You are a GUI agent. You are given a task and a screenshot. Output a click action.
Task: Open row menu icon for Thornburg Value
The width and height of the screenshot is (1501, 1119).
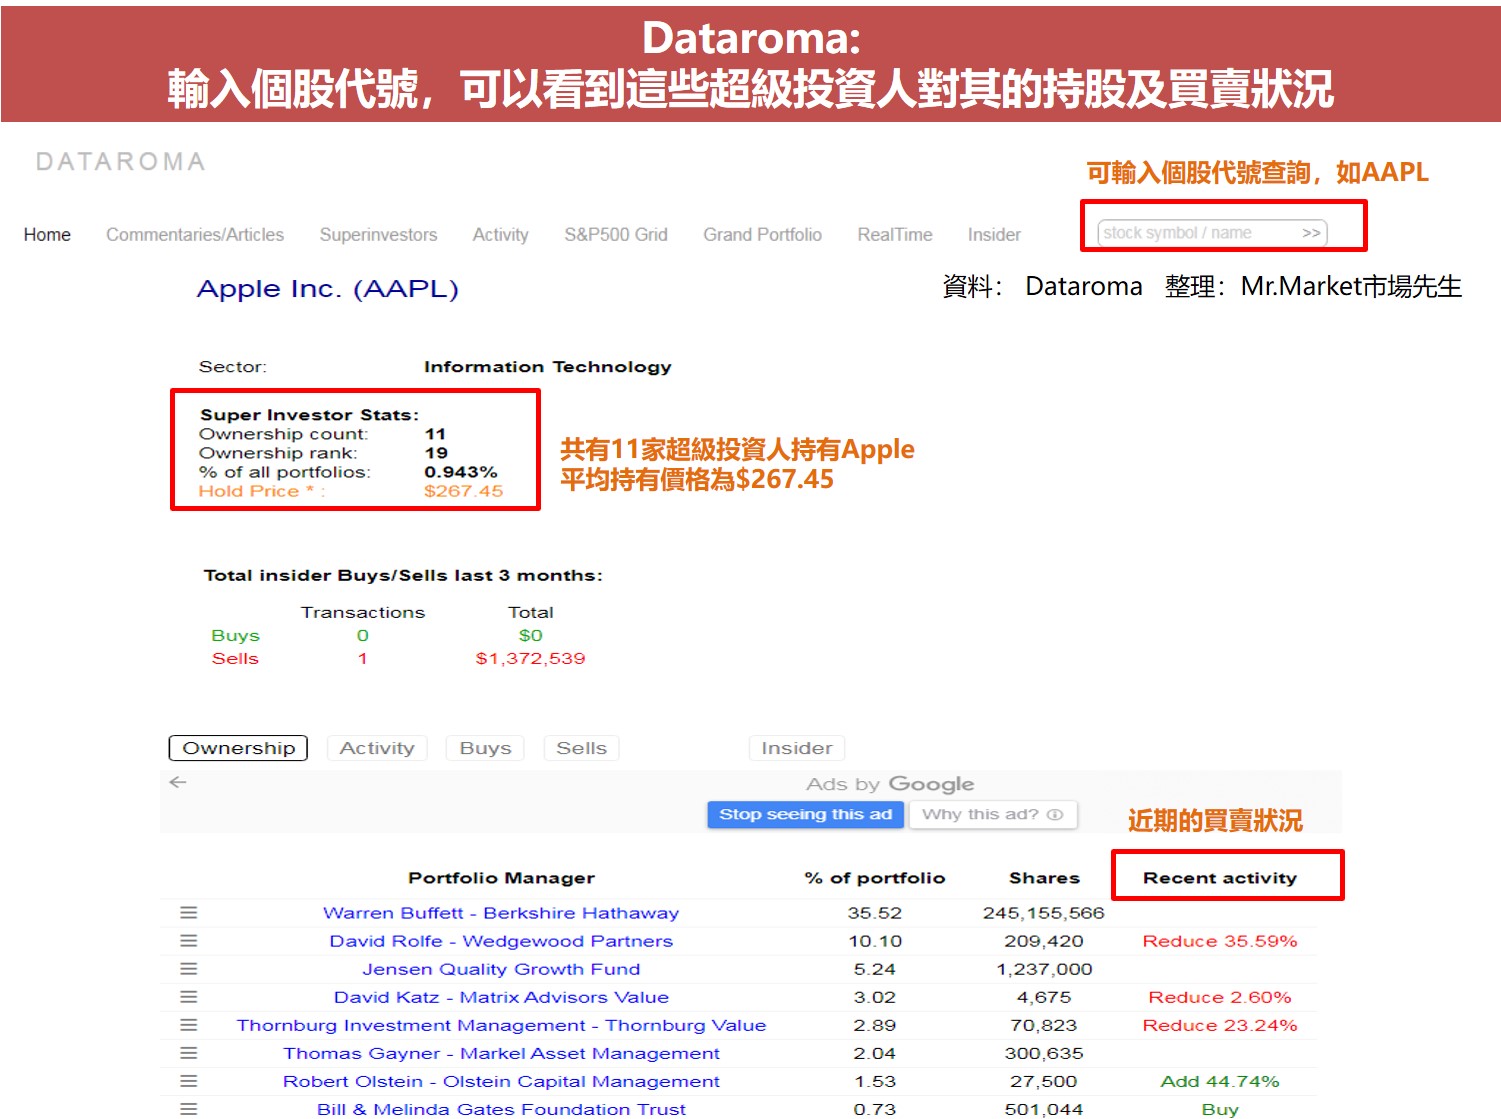click(188, 1025)
